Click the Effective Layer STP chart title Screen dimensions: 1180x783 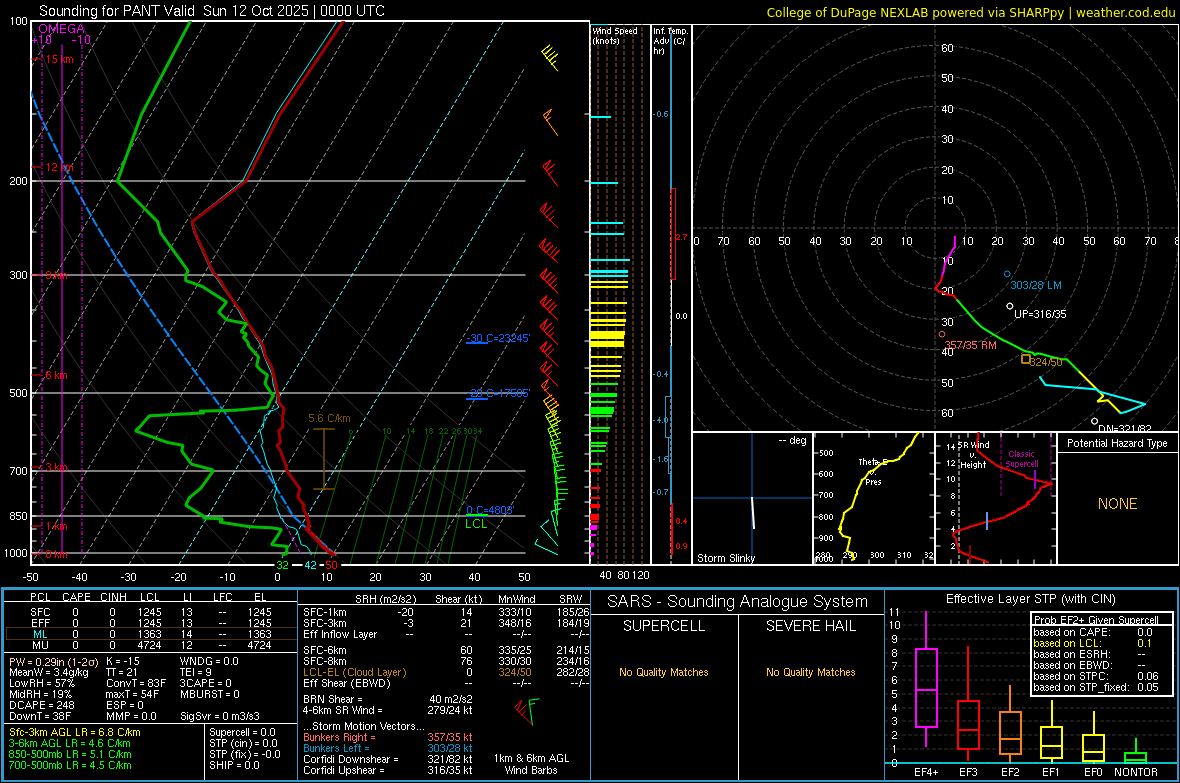click(1030, 599)
